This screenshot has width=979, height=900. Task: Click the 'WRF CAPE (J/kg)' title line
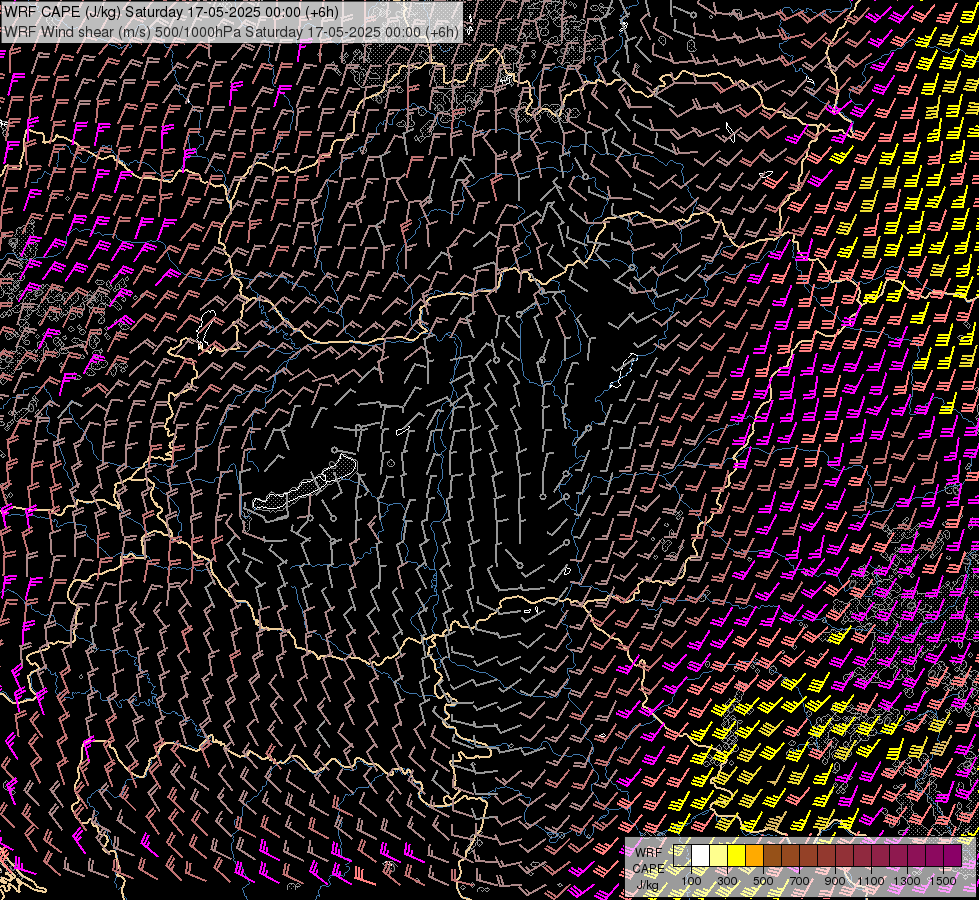[171, 12]
